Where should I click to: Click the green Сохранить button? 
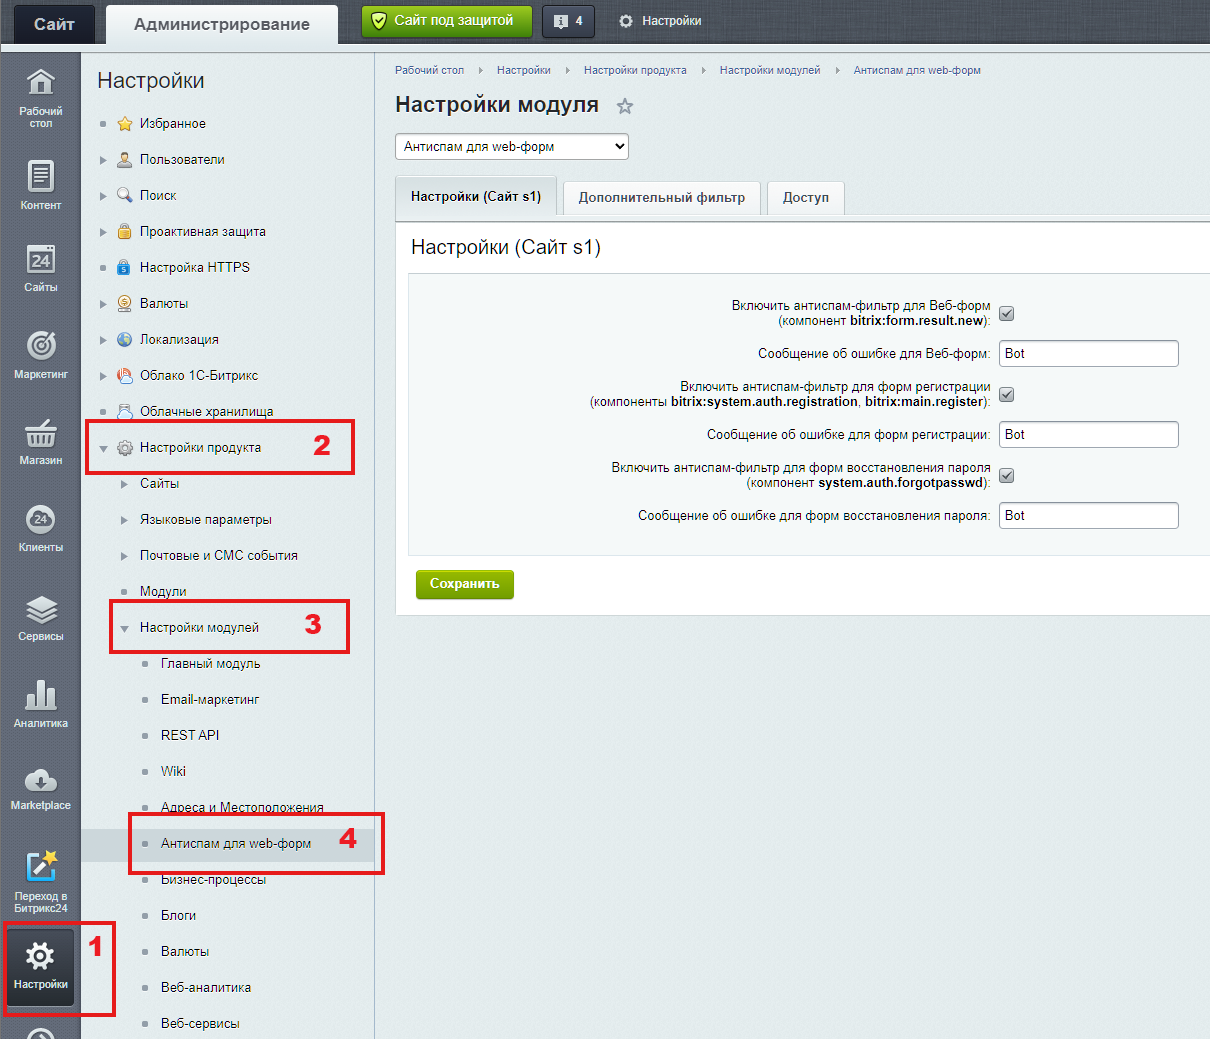point(465,584)
